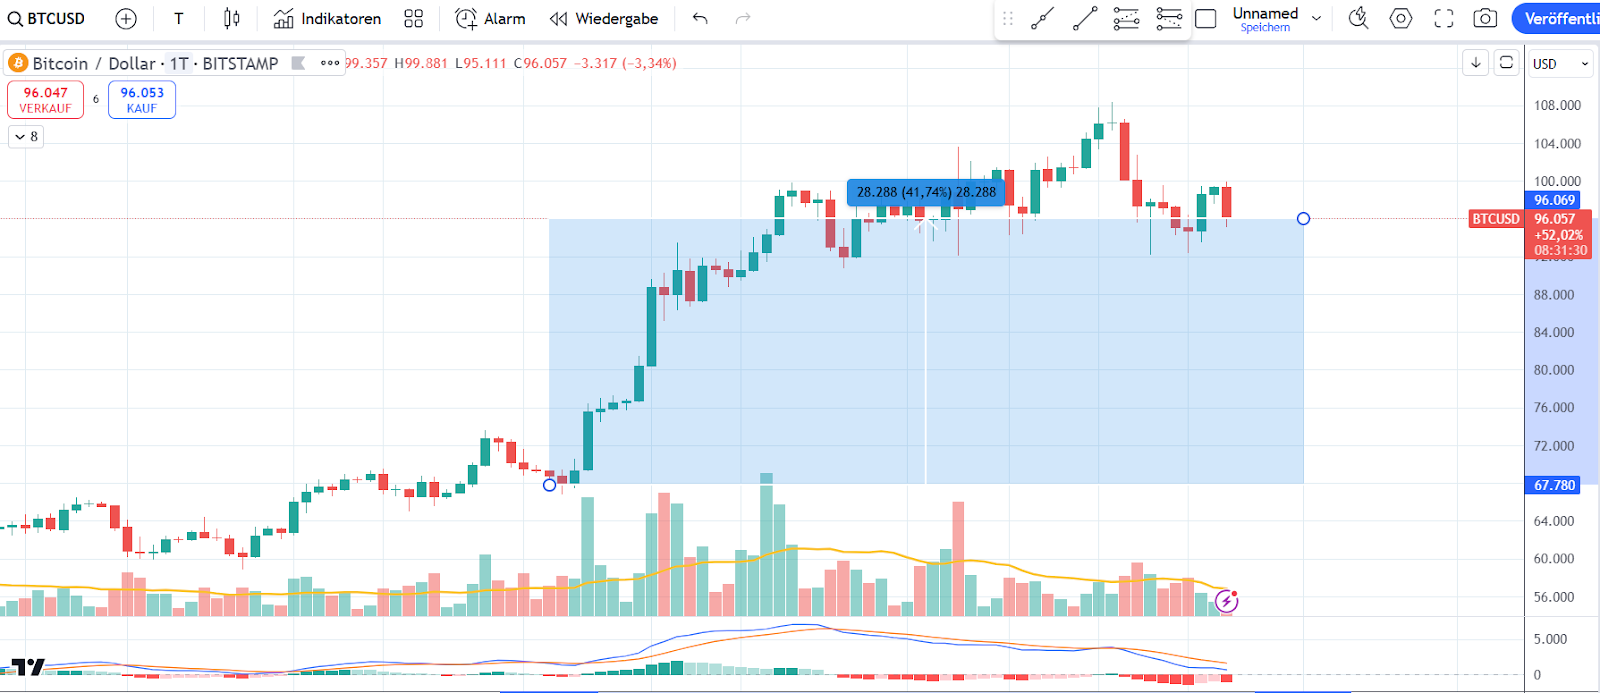Click the orange Bitcoin logo icon
Image resolution: width=1600 pixels, height=693 pixels.
point(18,63)
